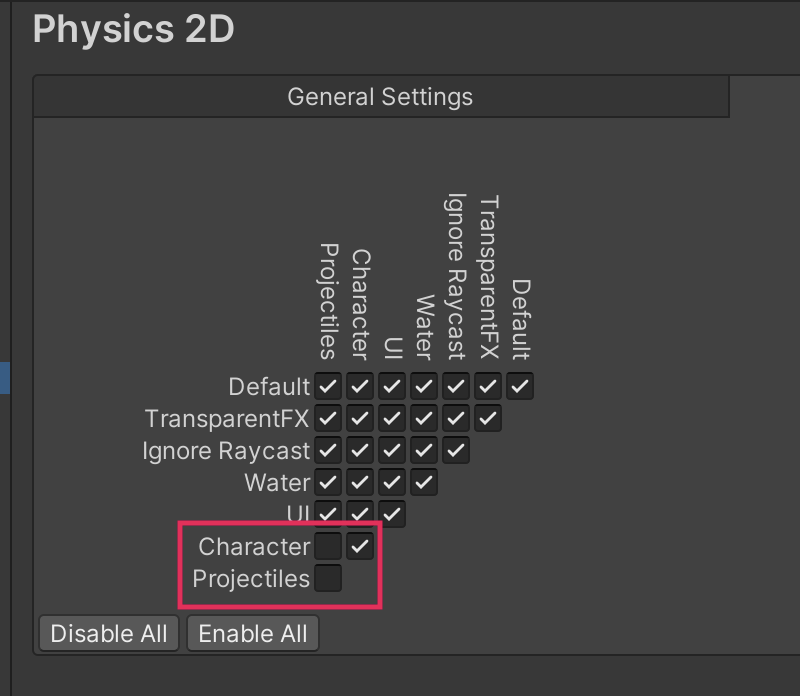Image resolution: width=800 pixels, height=696 pixels.
Task: Open the General Settings tab
Action: click(380, 97)
